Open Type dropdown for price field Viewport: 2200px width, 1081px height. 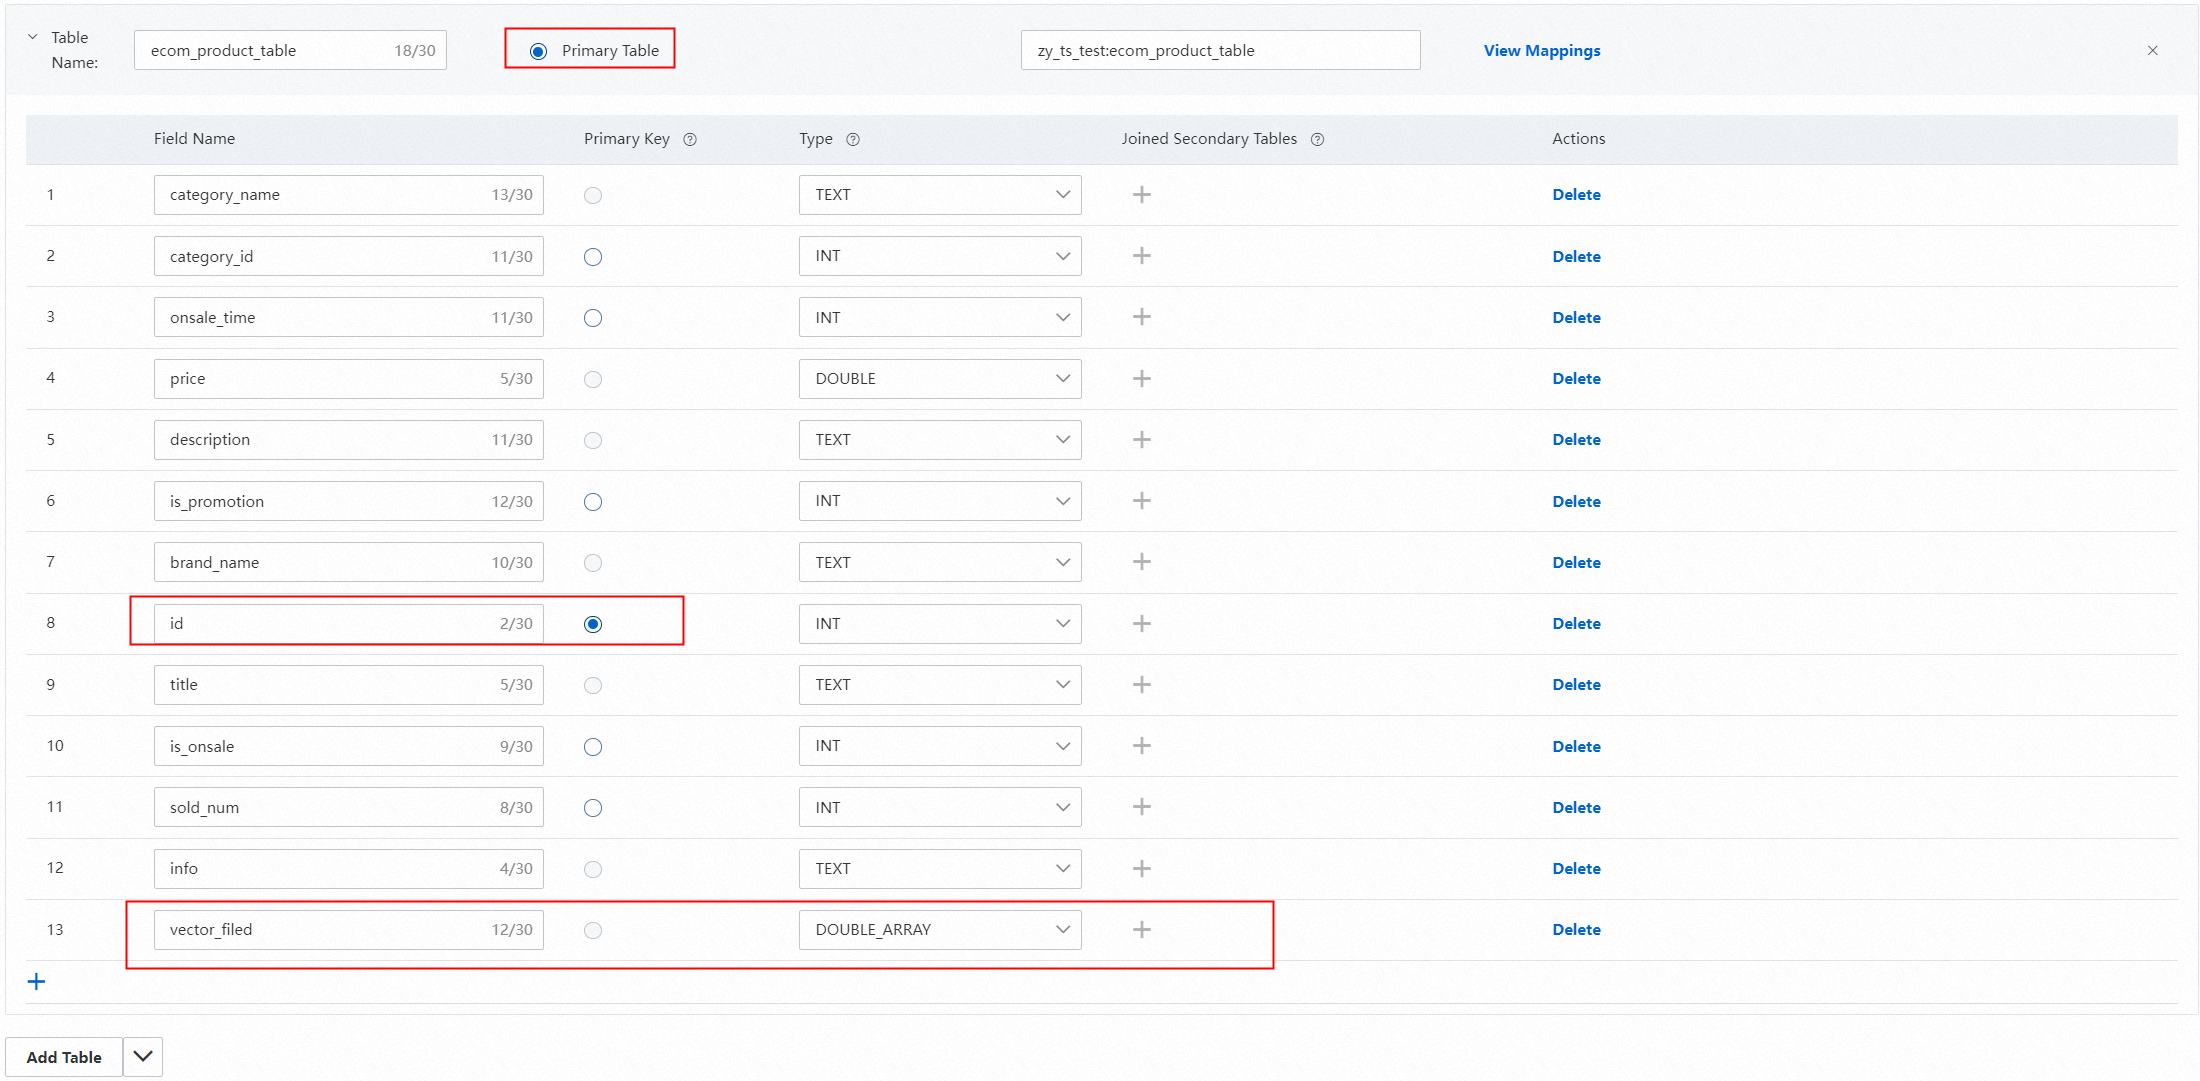point(939,379)
